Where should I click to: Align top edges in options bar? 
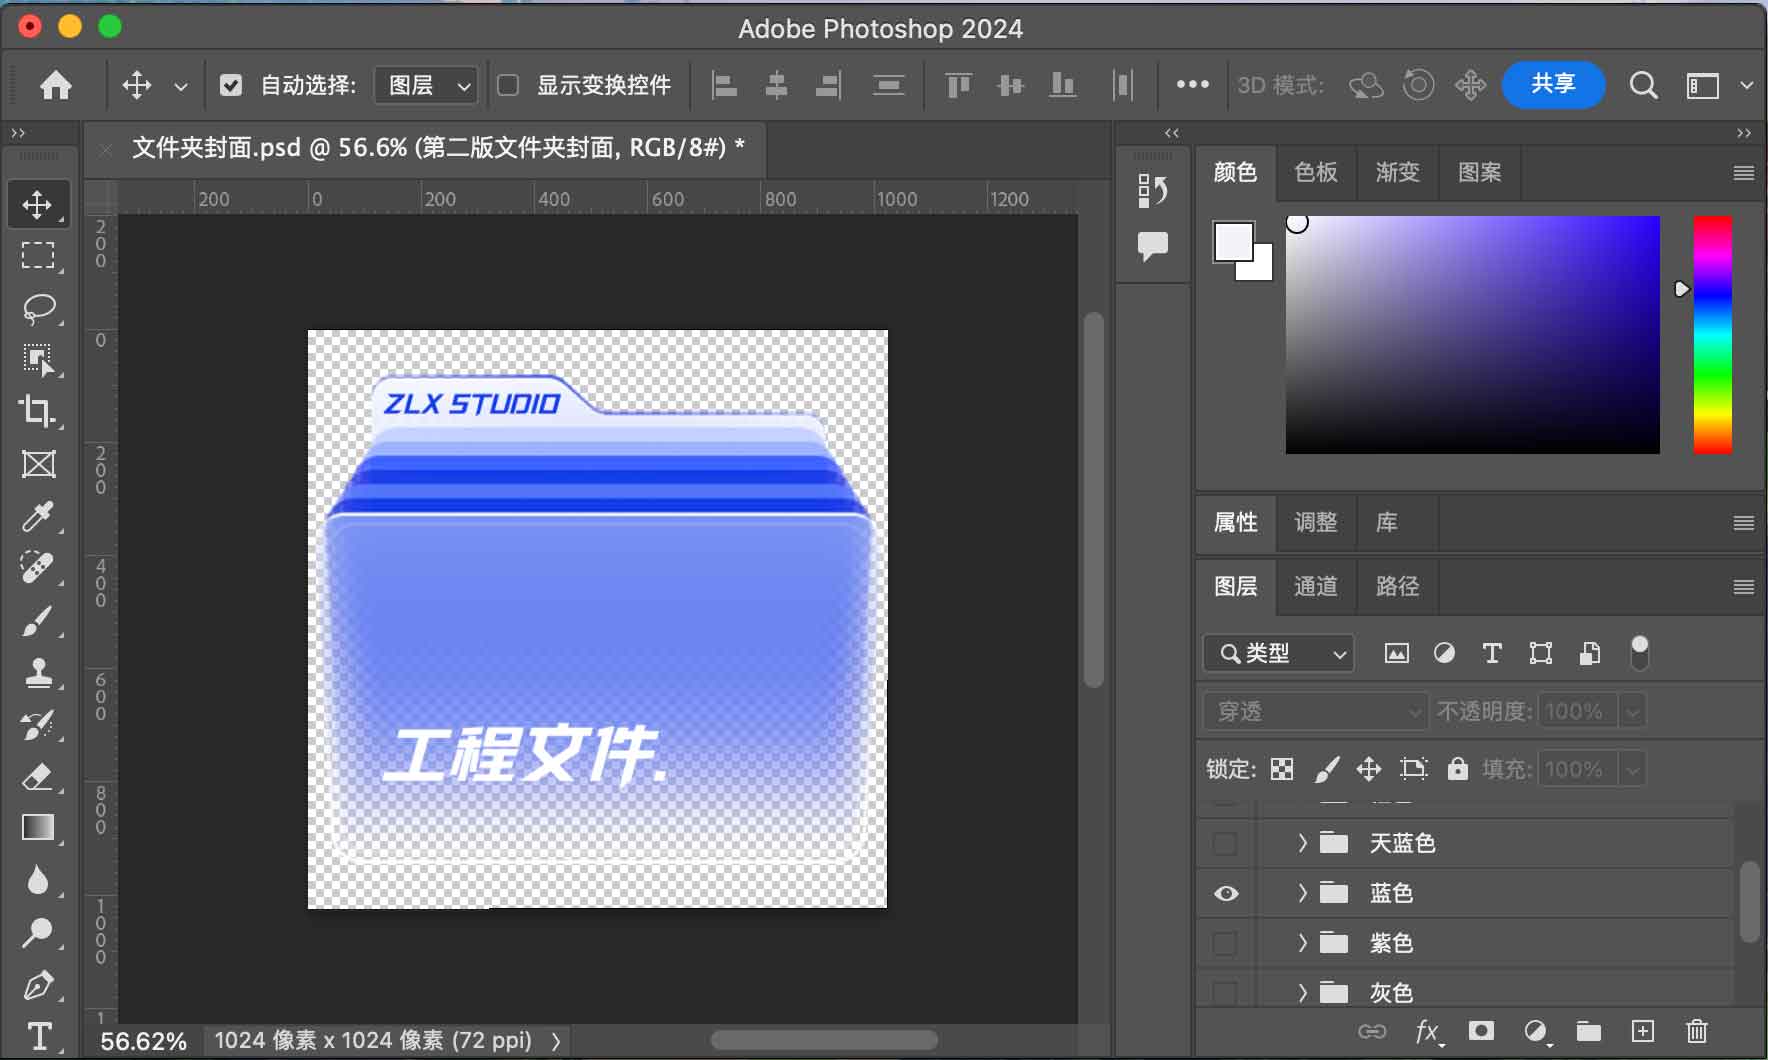(958, 86)
